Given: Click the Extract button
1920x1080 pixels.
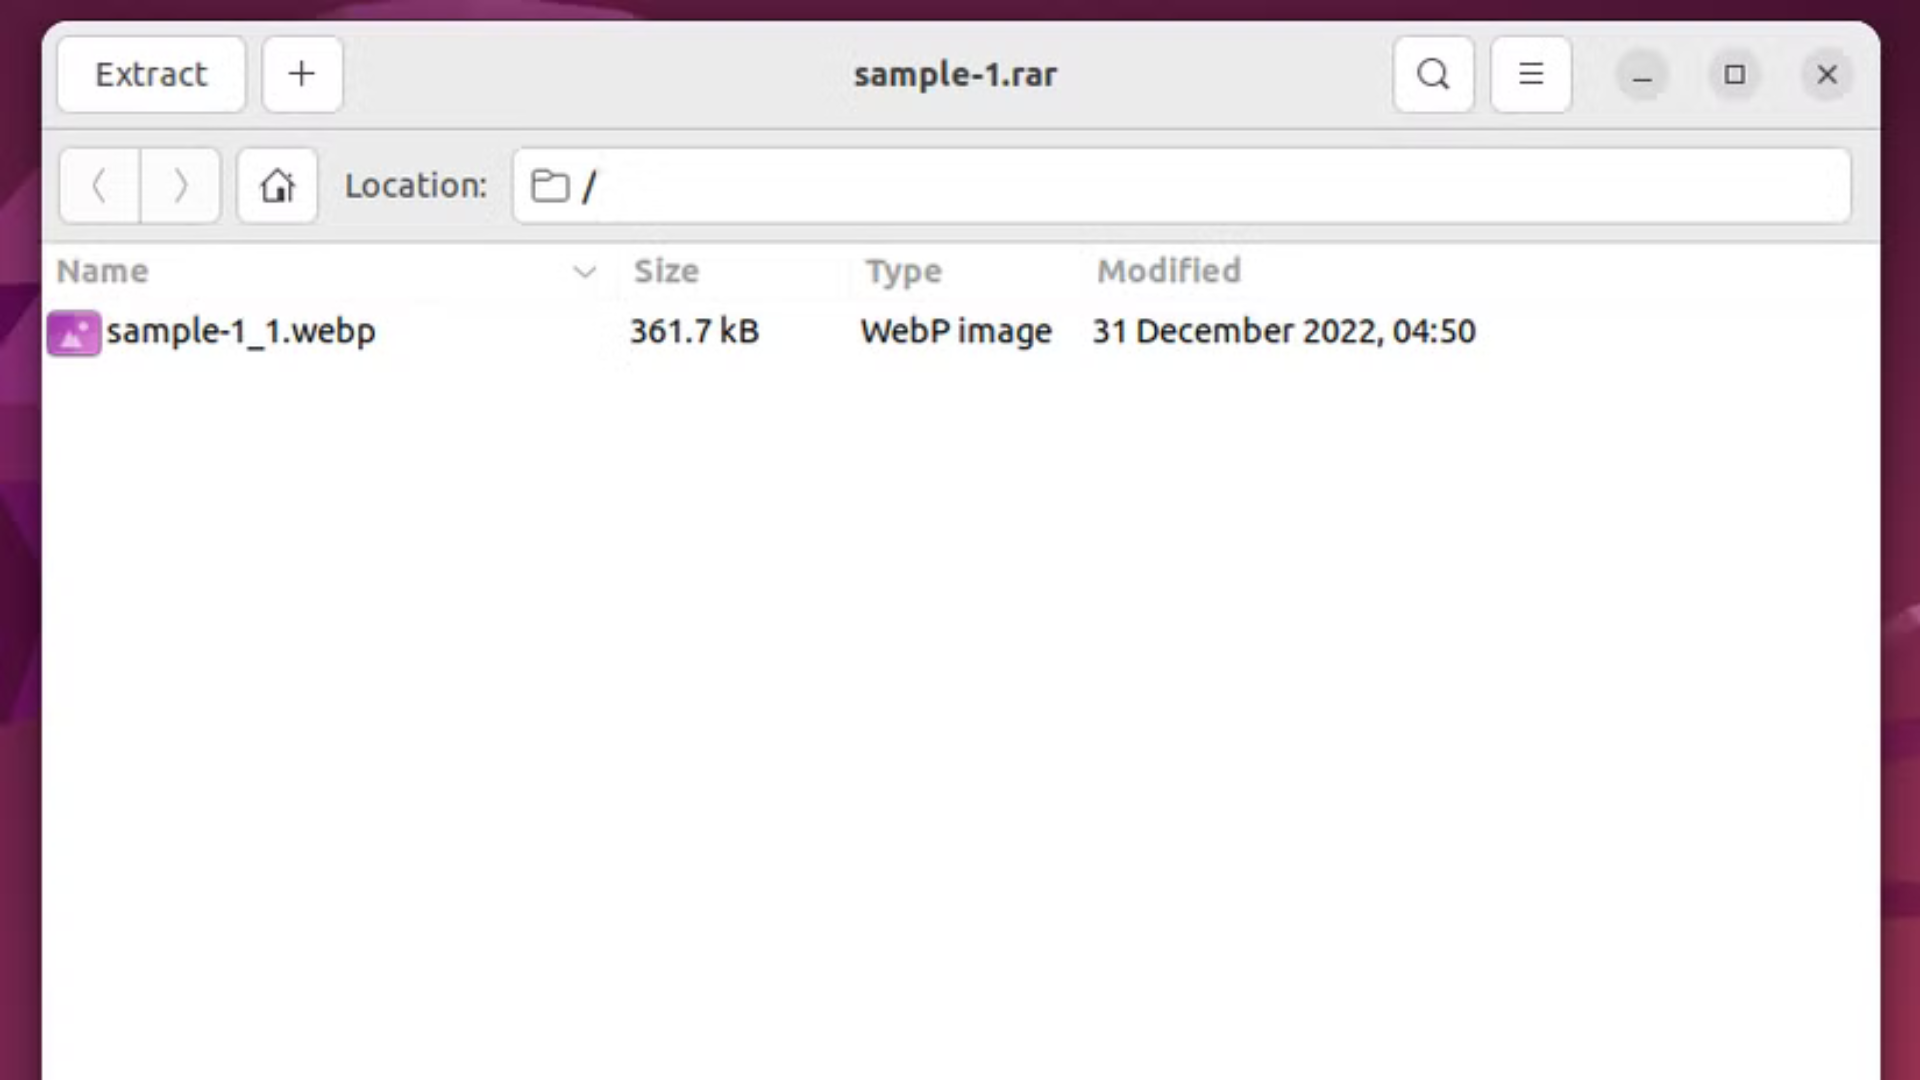Looking at the screenshot, I should click(x=151, y=75).
